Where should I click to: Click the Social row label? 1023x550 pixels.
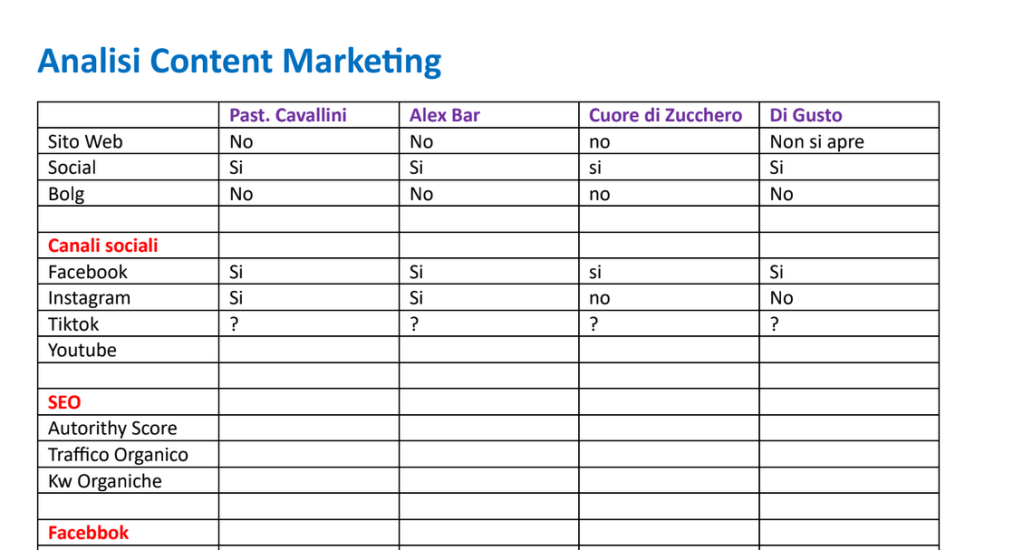pos(72,167)
